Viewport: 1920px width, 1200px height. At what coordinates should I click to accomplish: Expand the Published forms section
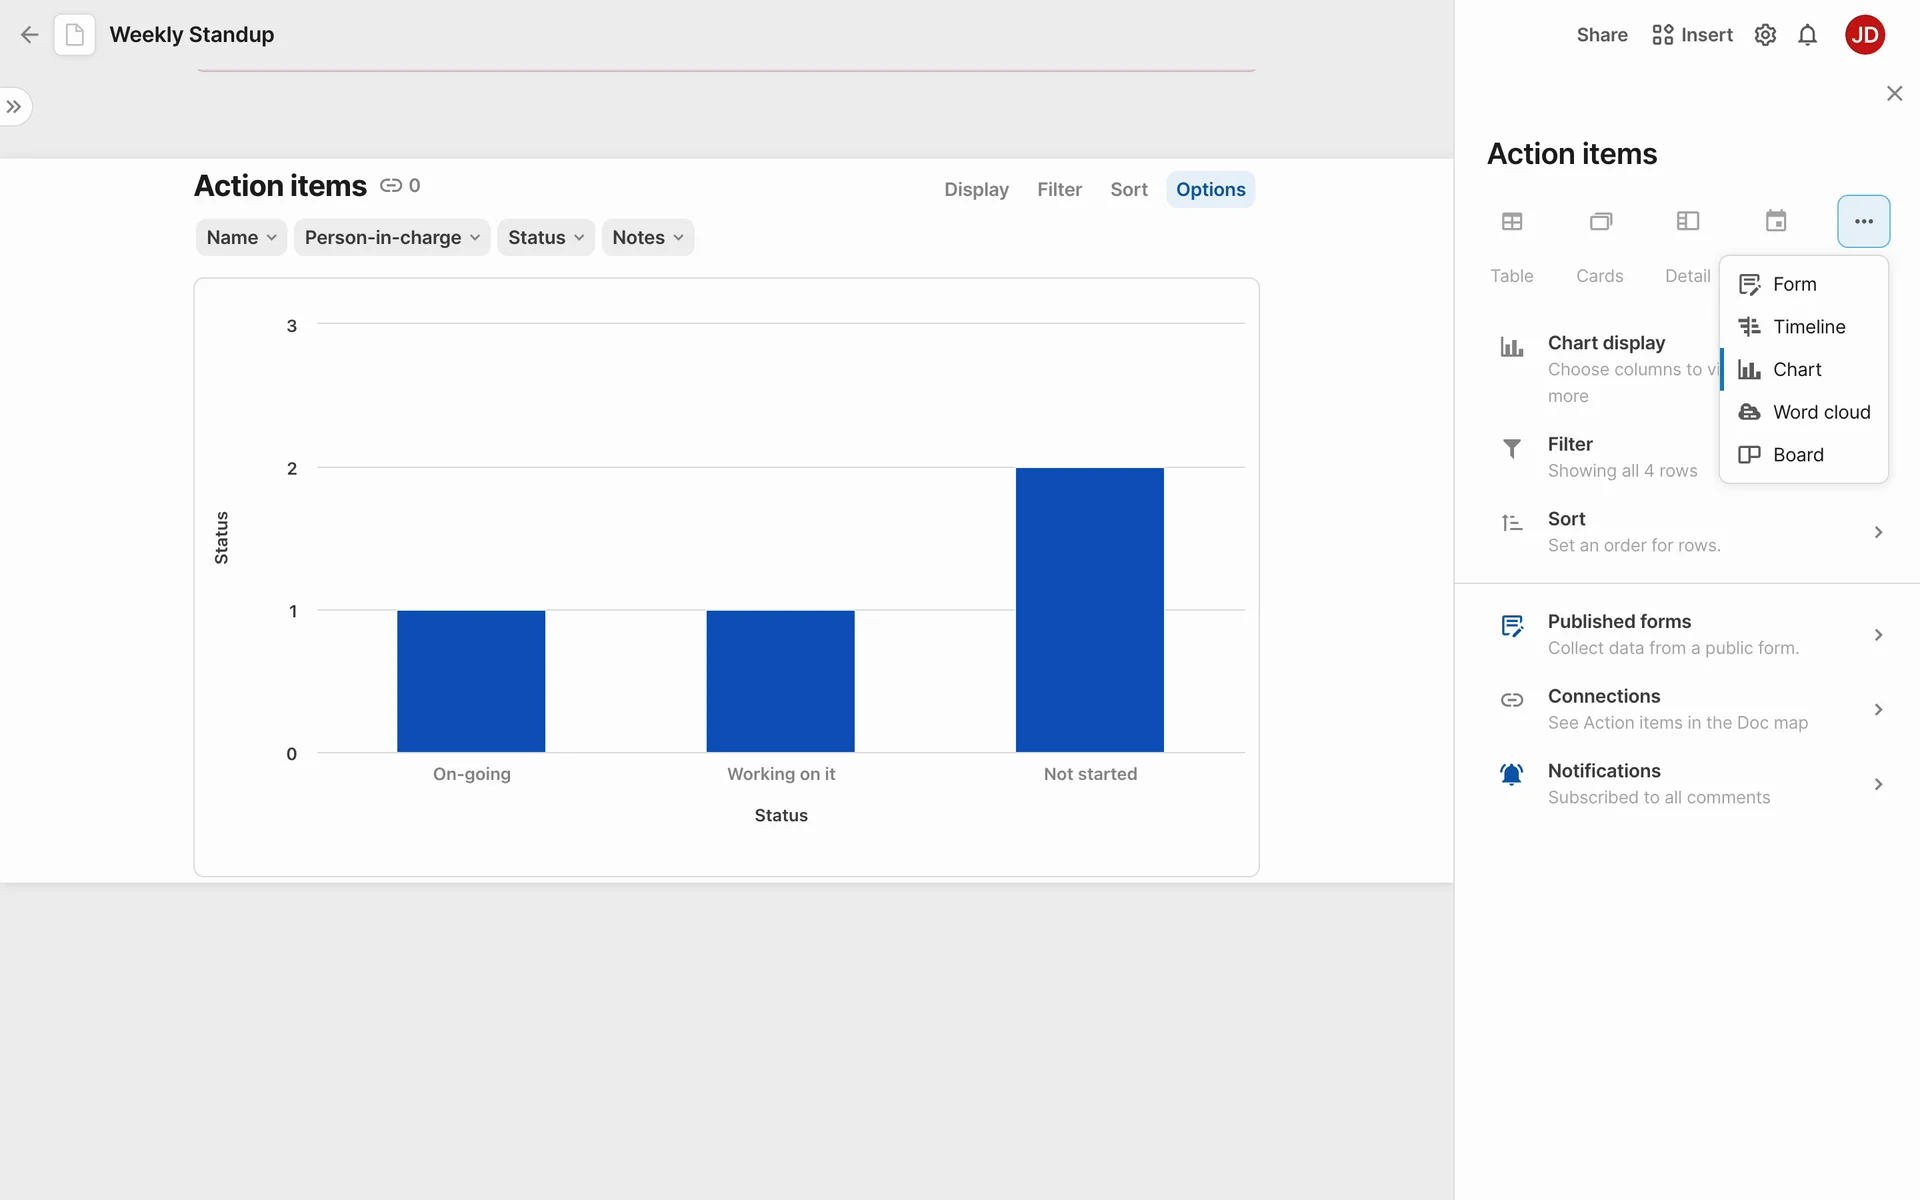pyautogui.click(x=1689, y=635)
